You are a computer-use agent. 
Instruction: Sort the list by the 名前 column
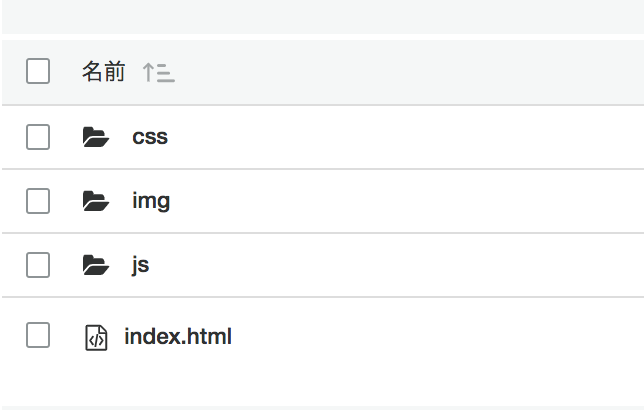coord(104,71)
